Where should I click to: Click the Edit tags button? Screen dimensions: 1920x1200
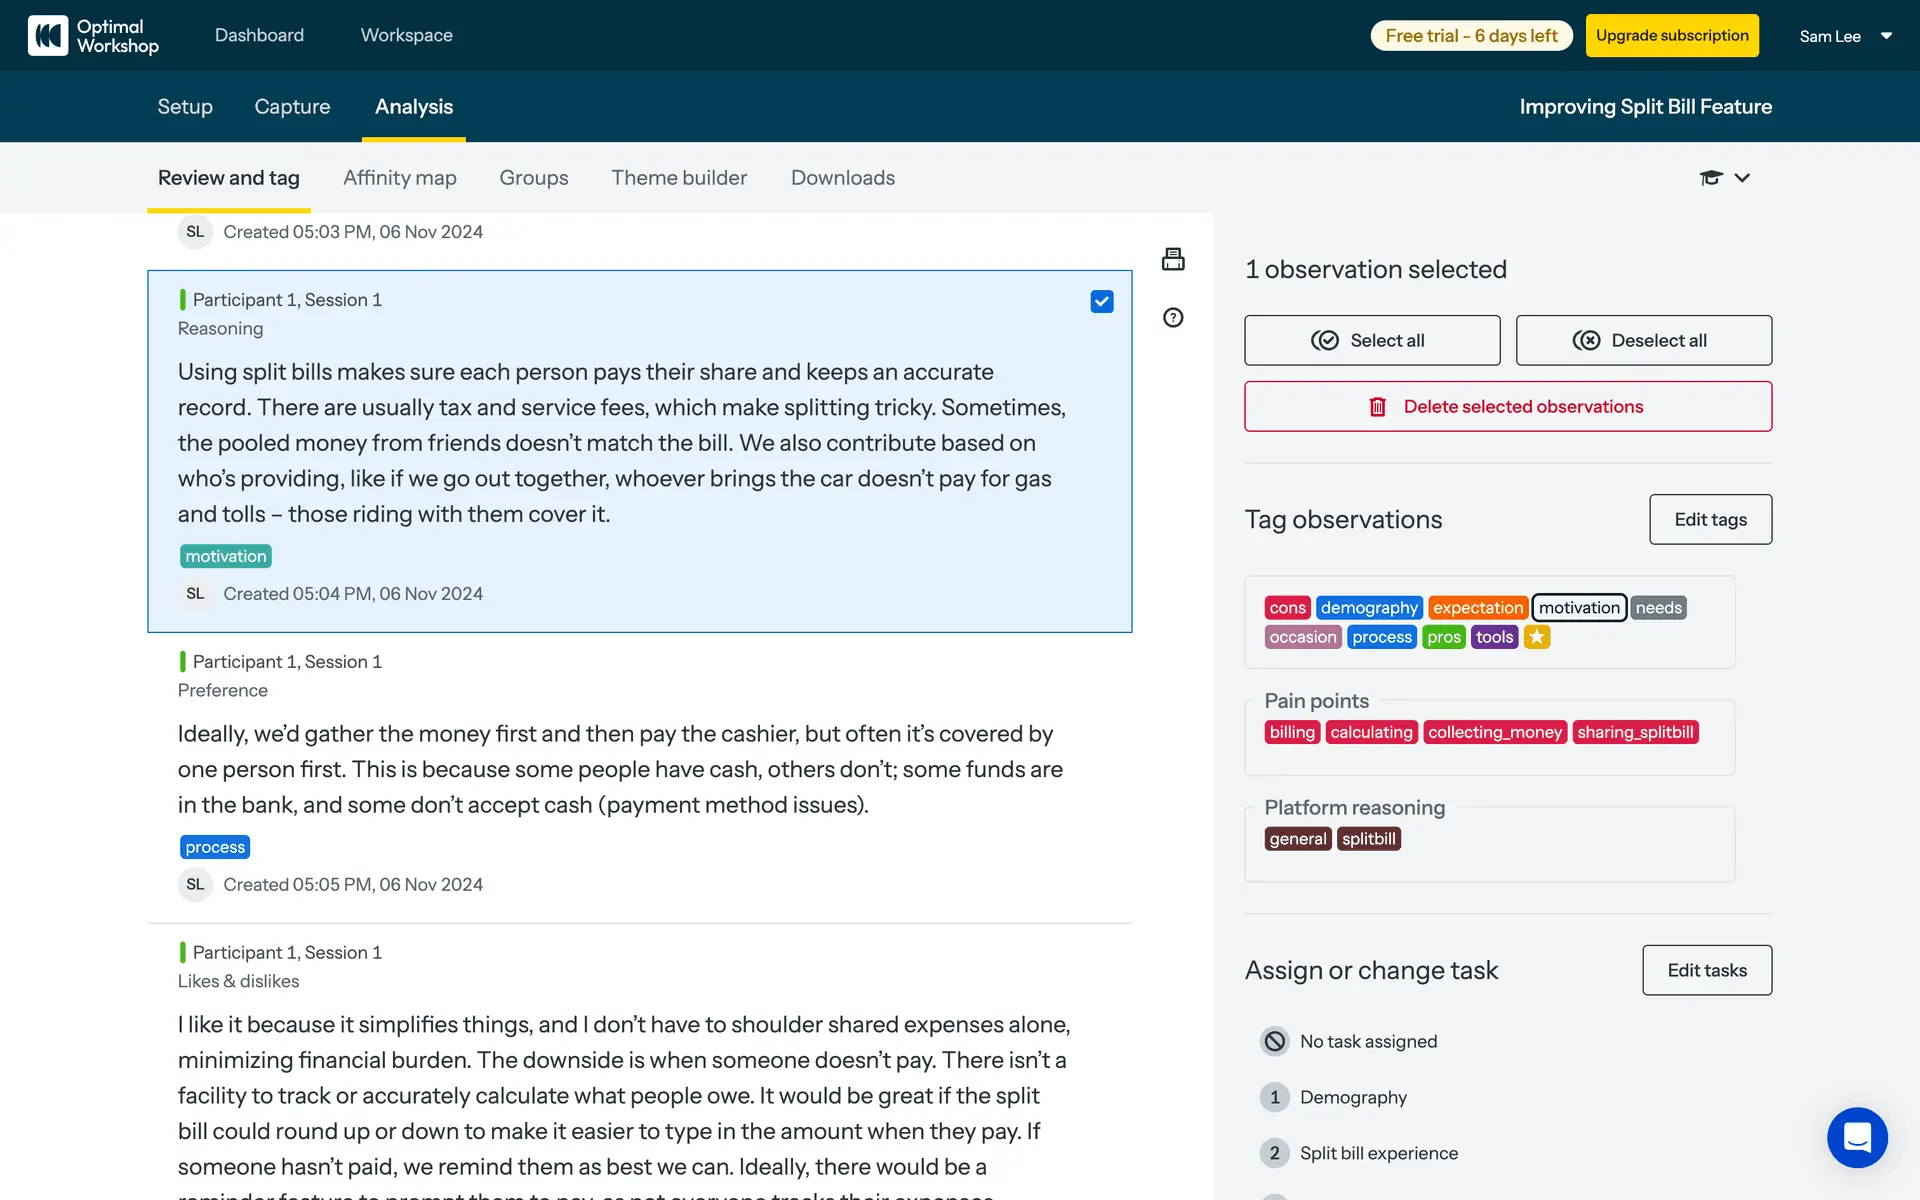1710,519
